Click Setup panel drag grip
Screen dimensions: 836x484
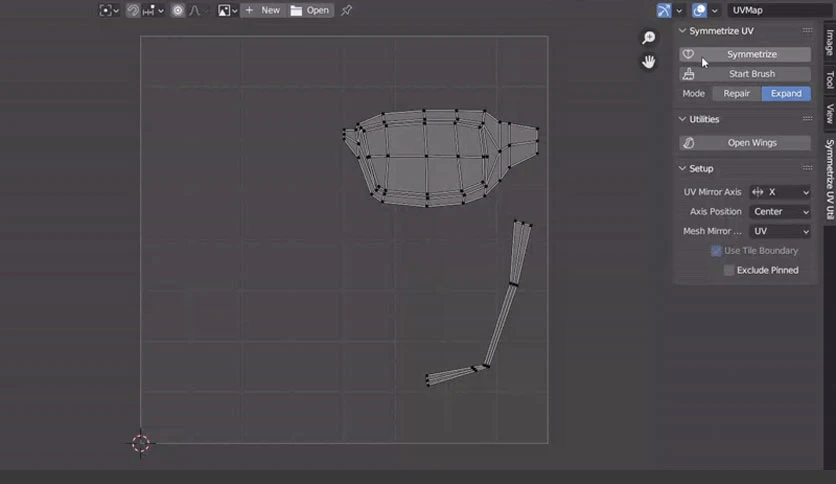pyautogui.click(x=807, y=168)
